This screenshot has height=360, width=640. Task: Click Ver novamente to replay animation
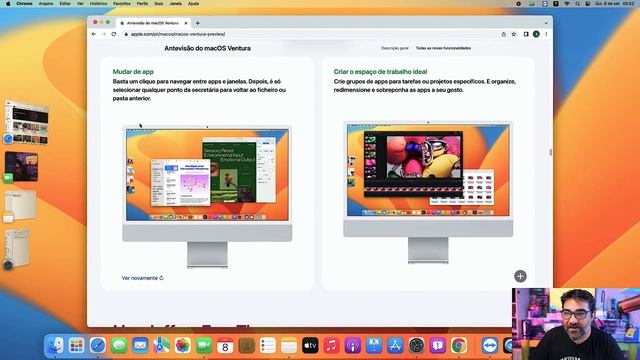coord(142,278)
